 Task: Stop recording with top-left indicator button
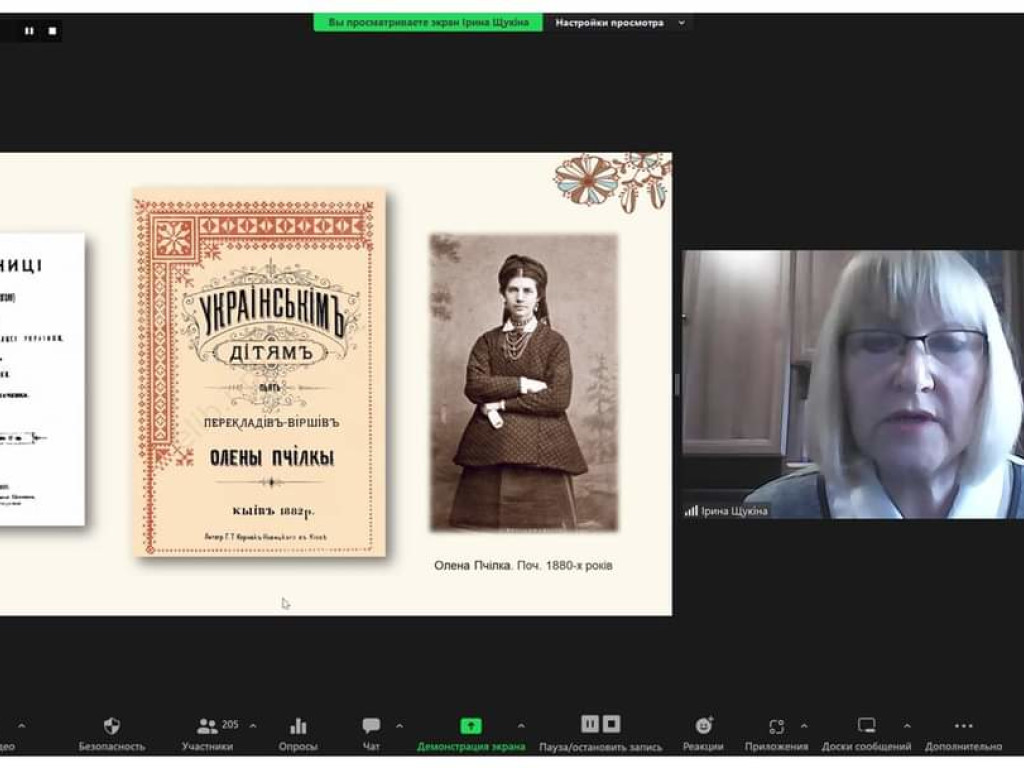tap(53, 31)
